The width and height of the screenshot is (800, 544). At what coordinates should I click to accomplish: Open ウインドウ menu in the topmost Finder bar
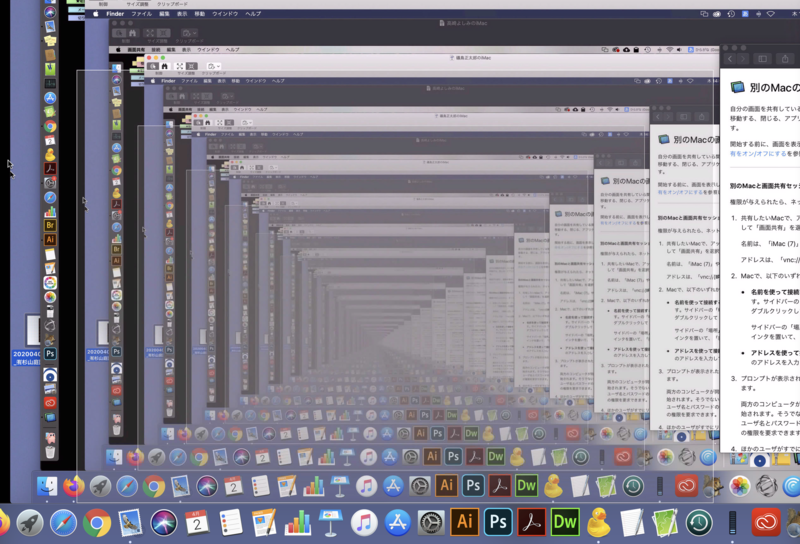(225, 14)
